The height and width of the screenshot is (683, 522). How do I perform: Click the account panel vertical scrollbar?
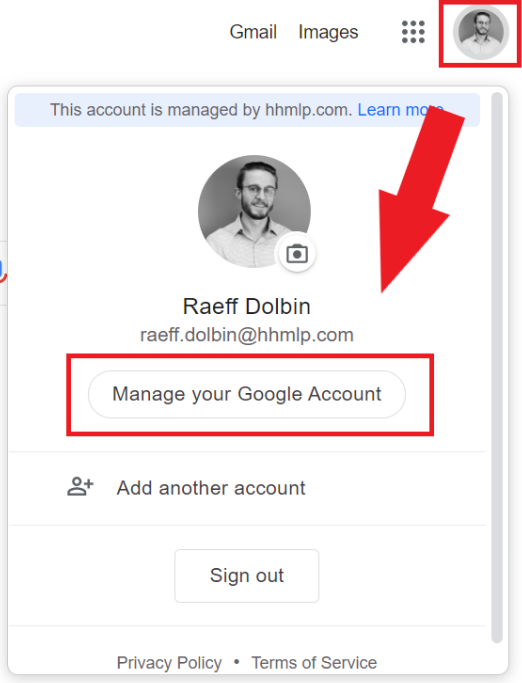click(497, 367)
